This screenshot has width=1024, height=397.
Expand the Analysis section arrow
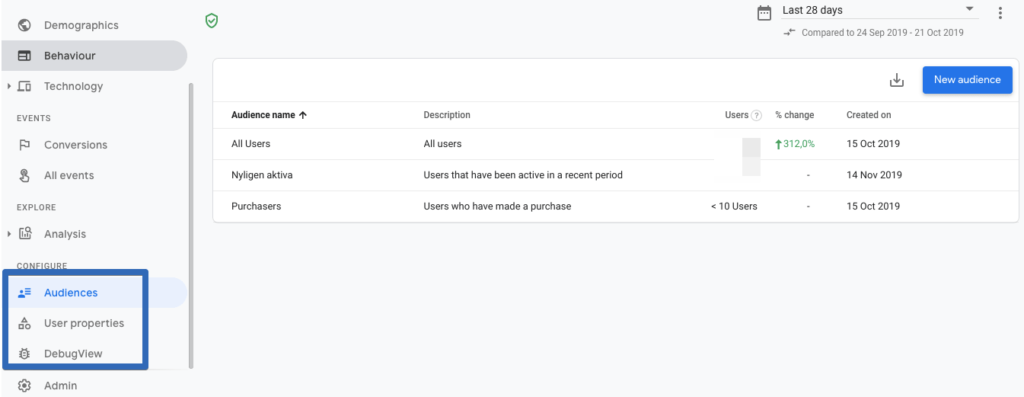click(9, 234)
